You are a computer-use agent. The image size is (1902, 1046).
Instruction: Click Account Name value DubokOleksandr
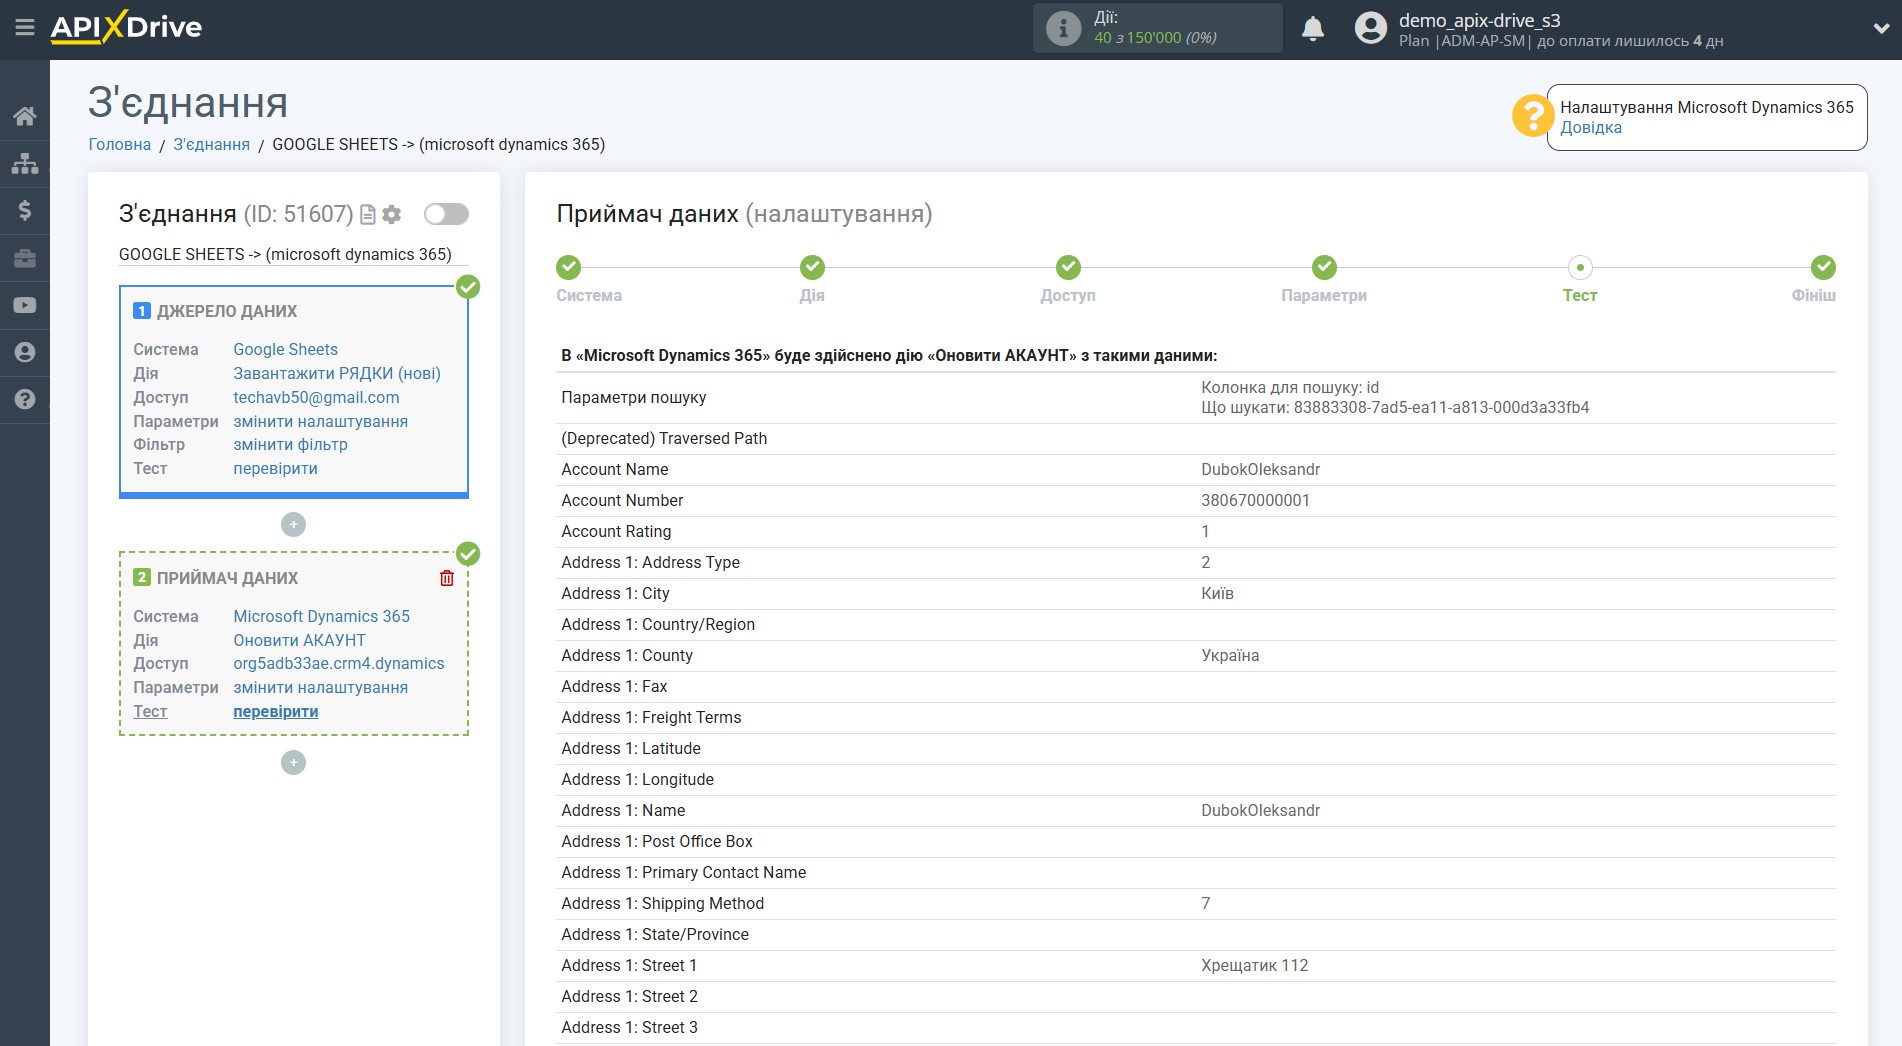click(x=1260, y=469)
